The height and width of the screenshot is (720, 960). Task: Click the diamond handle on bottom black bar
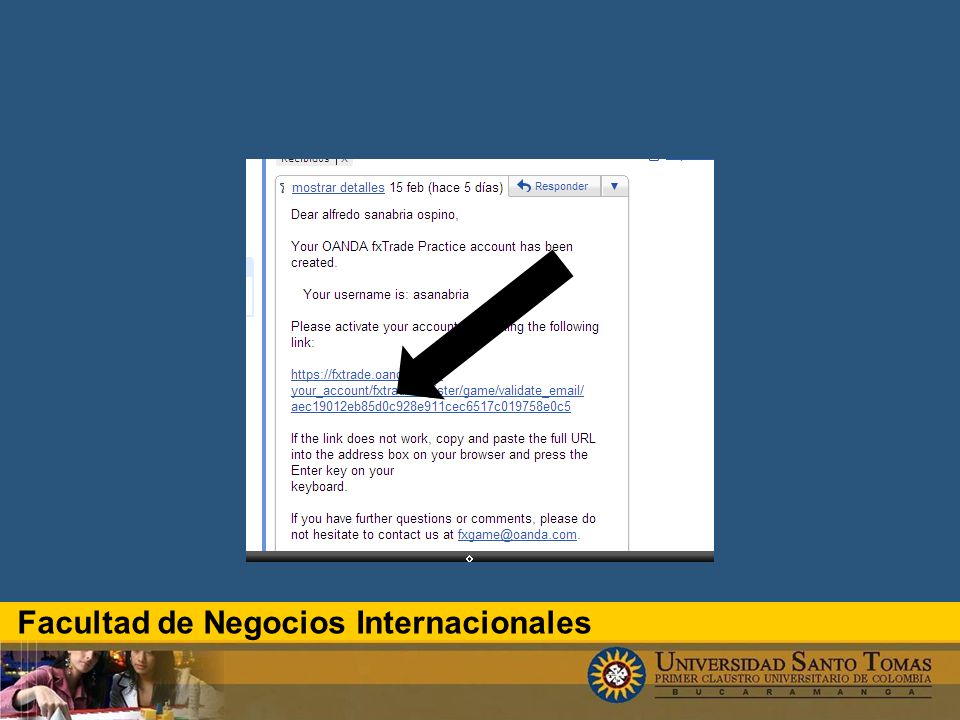pyautogui.click(x=469, y=558)
